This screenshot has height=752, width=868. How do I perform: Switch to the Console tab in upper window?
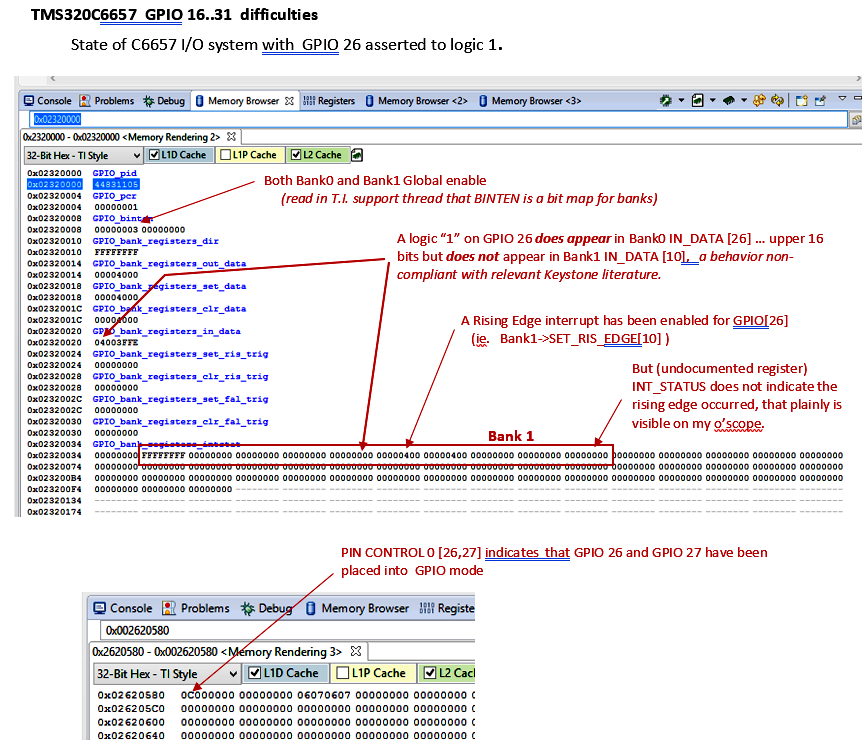point(48,101)
